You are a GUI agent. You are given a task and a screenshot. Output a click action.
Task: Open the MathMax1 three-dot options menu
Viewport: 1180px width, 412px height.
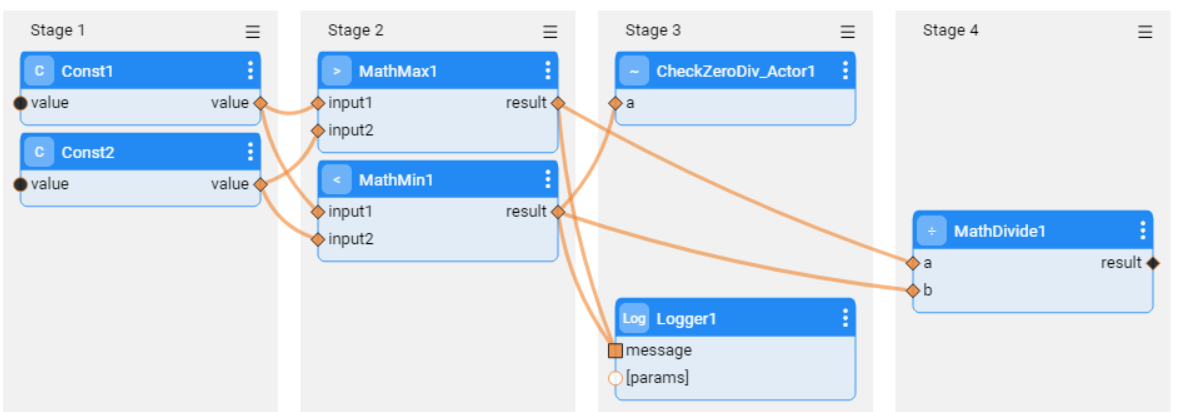547,71
